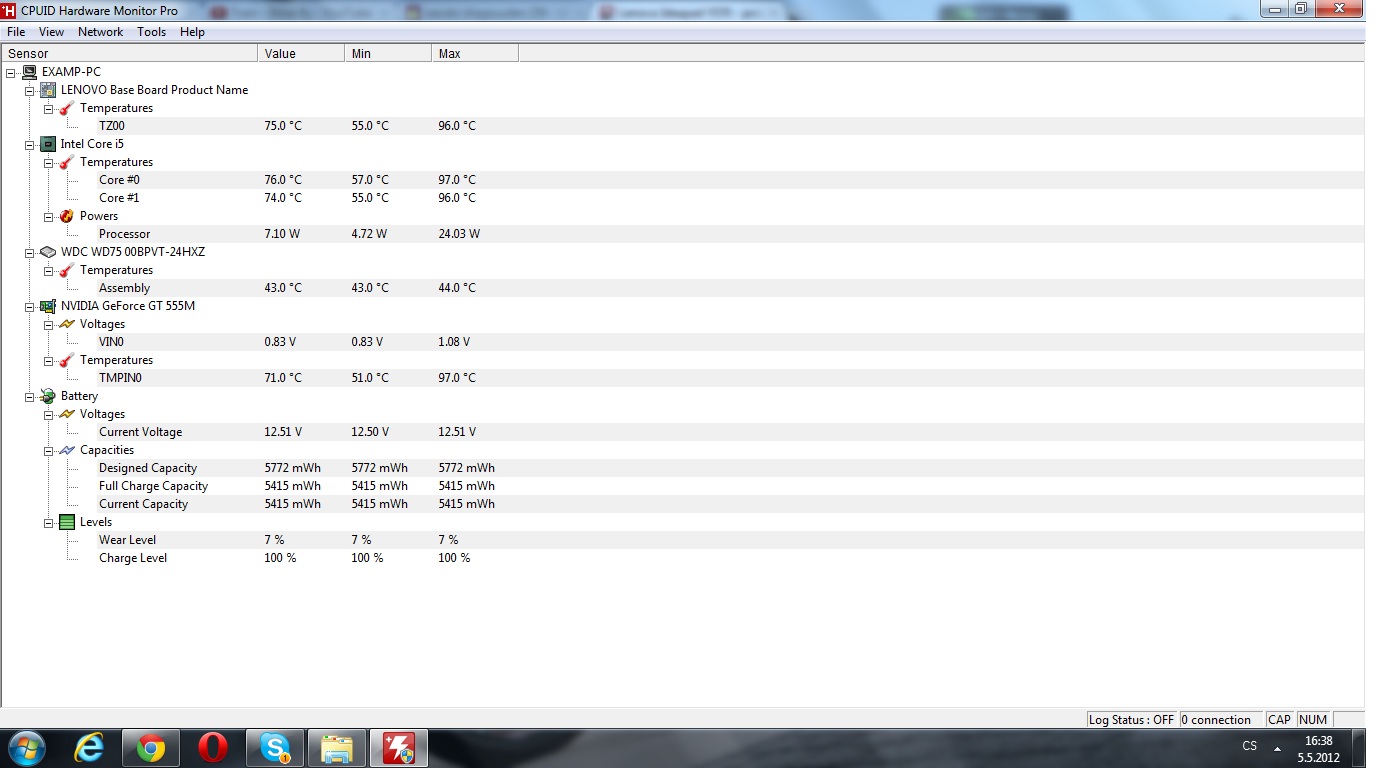Screen dimensions: 1392x768
Task: Click the Capacities graph icon
Action: point(67,450)
